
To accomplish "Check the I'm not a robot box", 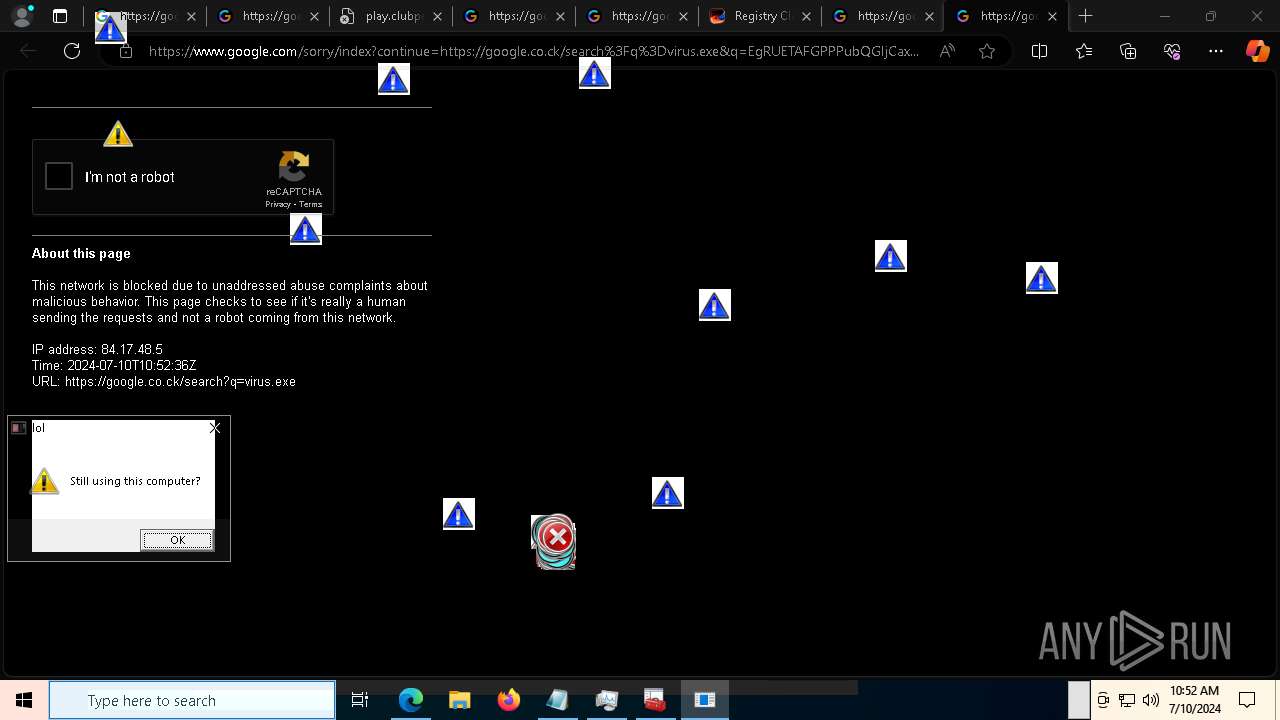I will pyautogui.click(x=59, y=177).
